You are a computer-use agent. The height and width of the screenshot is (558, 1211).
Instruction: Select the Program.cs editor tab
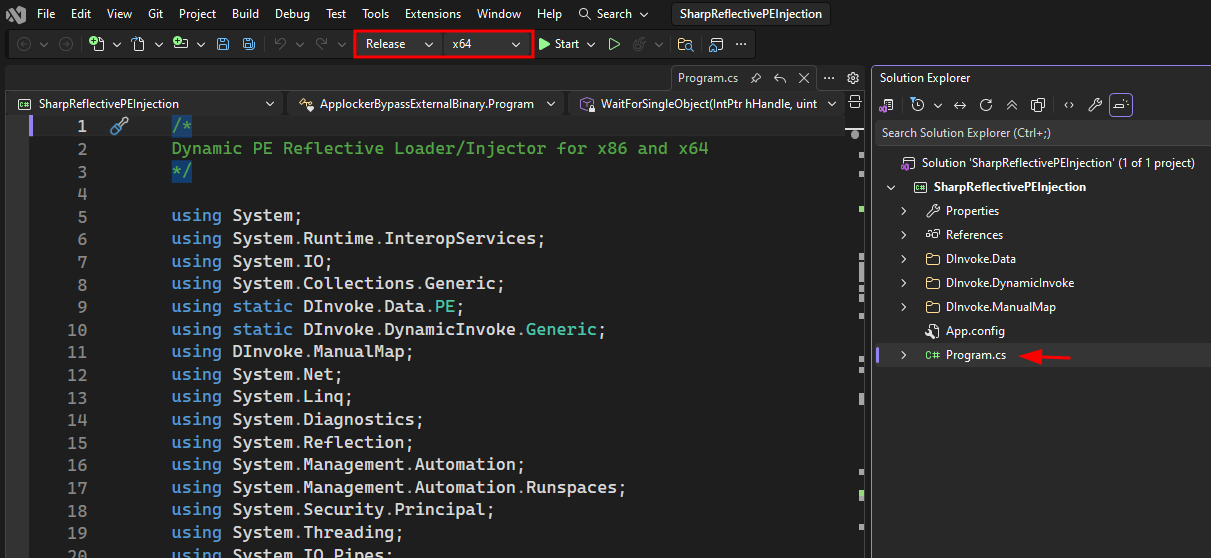[708, 78]
